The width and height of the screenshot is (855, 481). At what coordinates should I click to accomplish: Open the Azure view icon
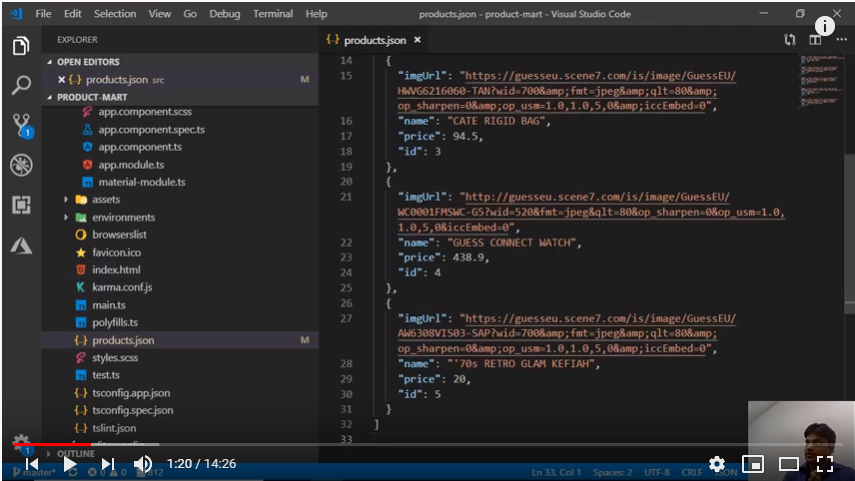[21, 245]
